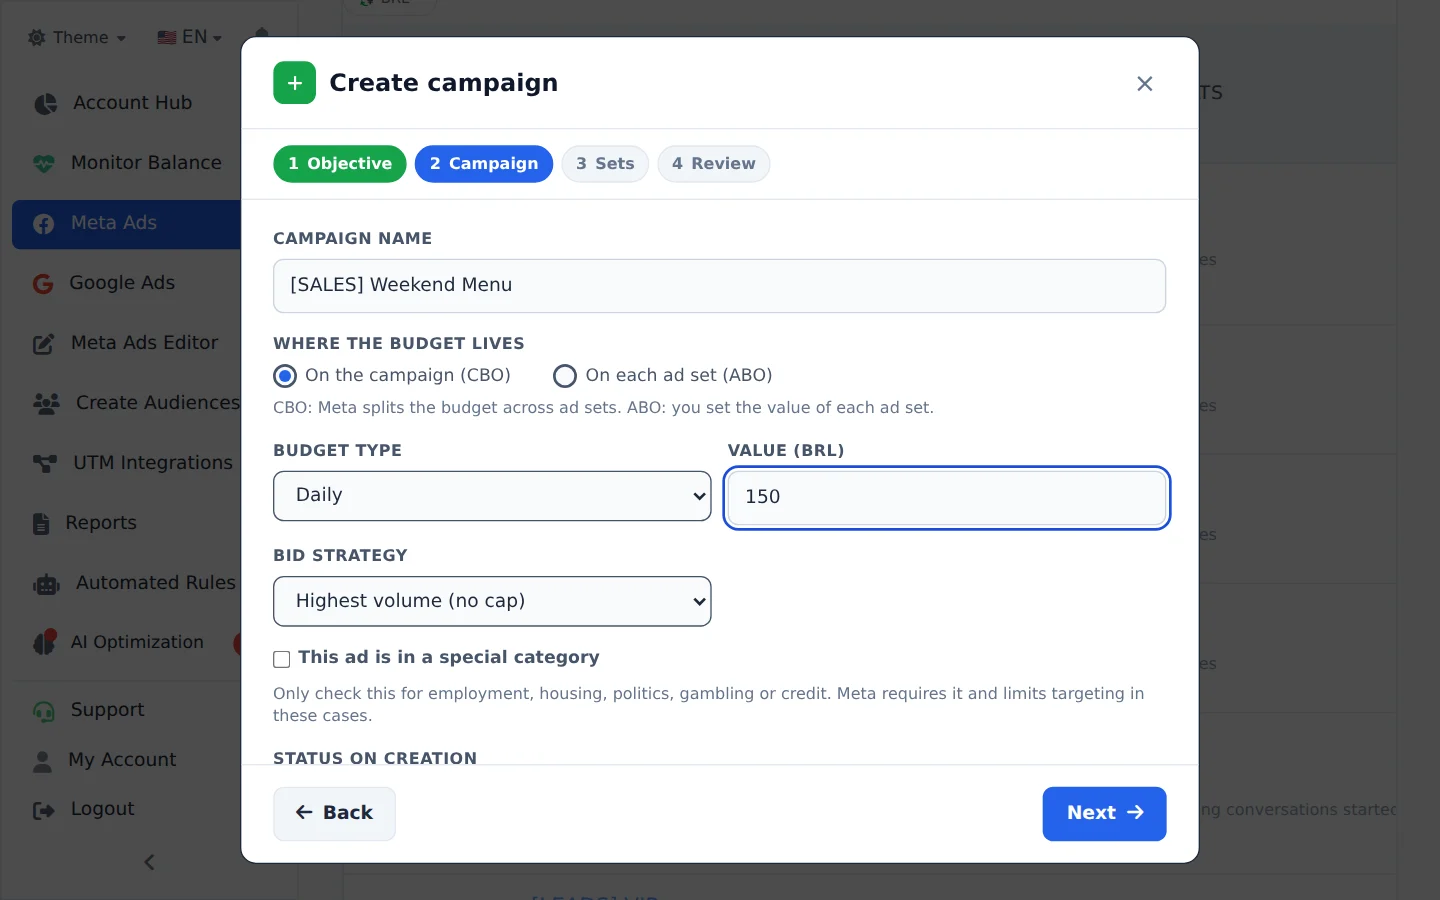Open the Budget Type Daily dropdown

pyautogui.click(x=492, y=496)
